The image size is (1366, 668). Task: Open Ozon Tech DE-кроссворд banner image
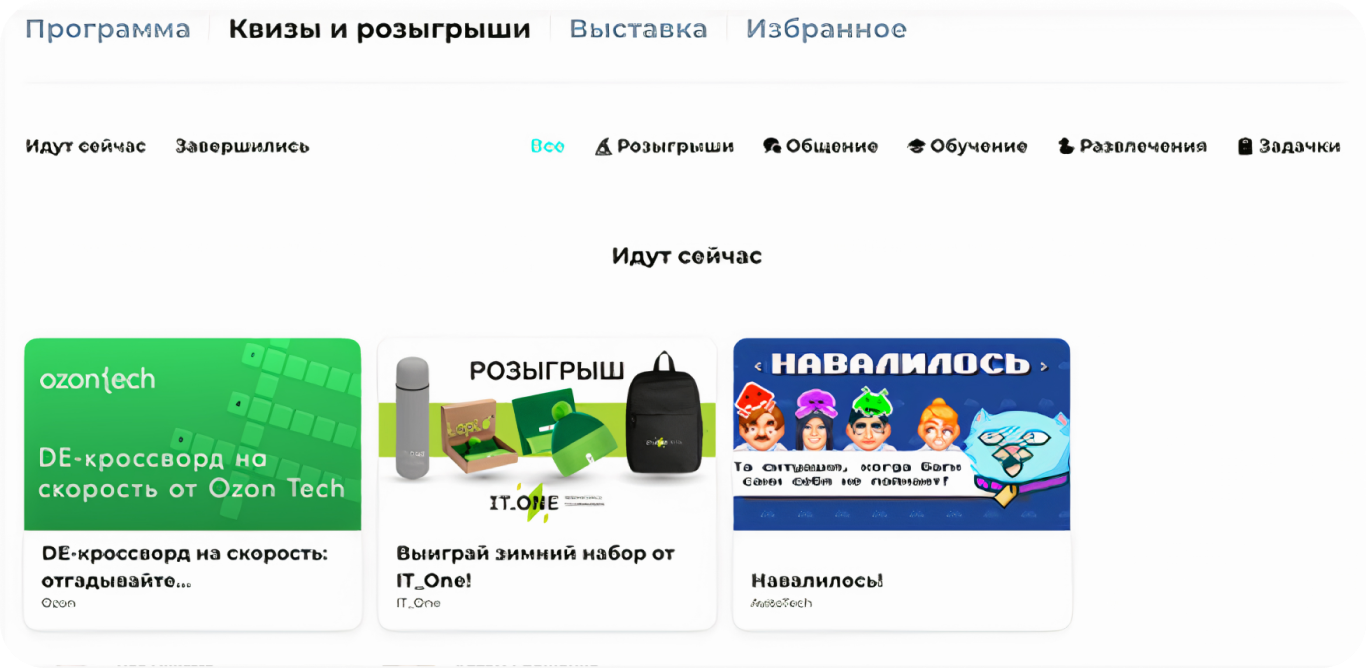tap(192, 434)
